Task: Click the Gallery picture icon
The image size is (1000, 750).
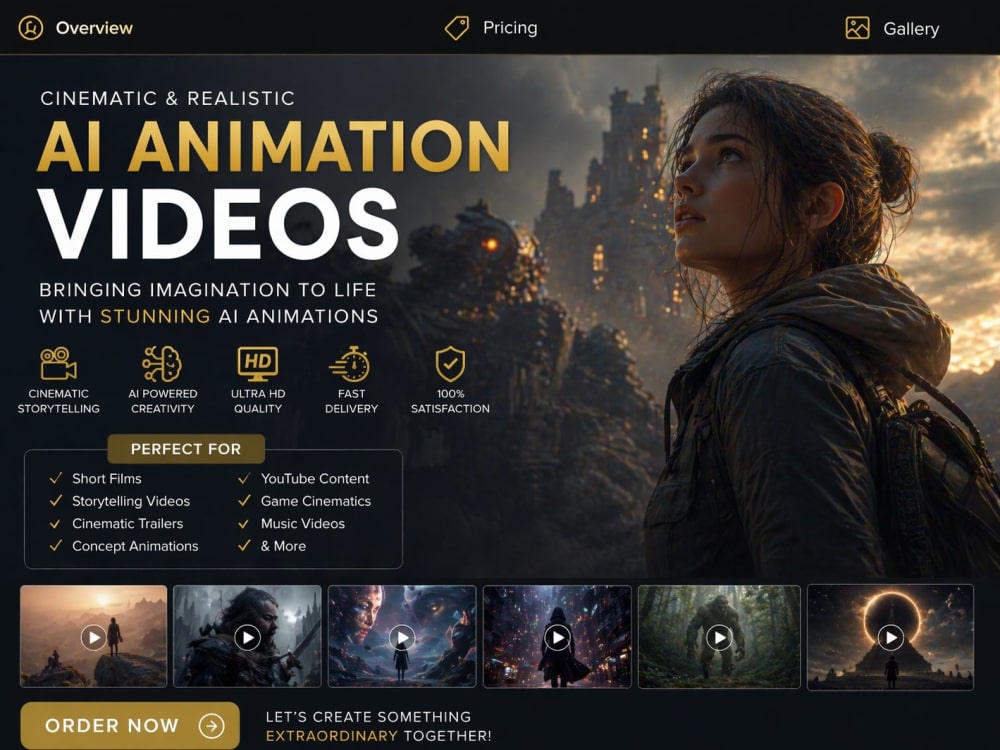Action: [857, 28]
